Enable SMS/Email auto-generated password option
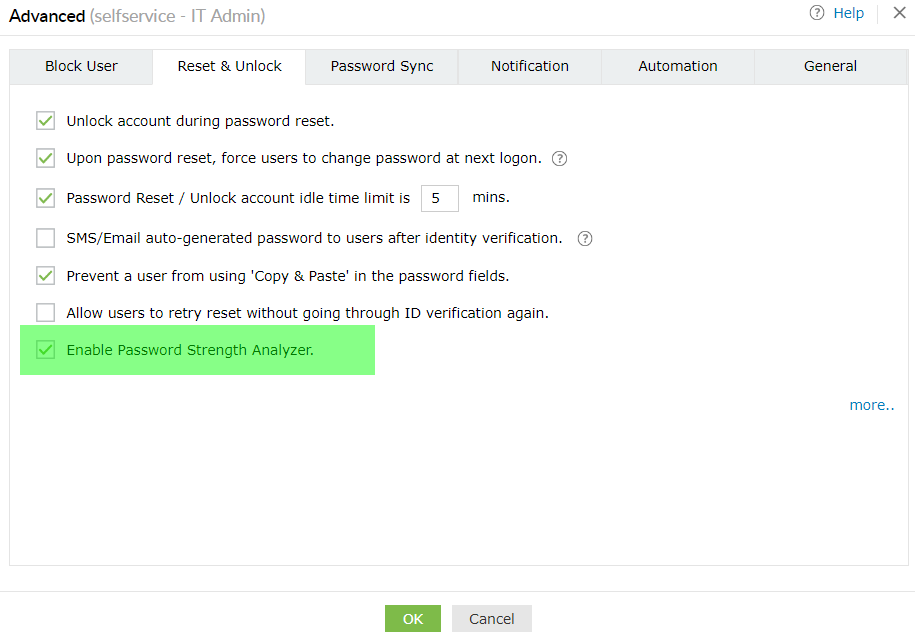 (x=46, y=238)
